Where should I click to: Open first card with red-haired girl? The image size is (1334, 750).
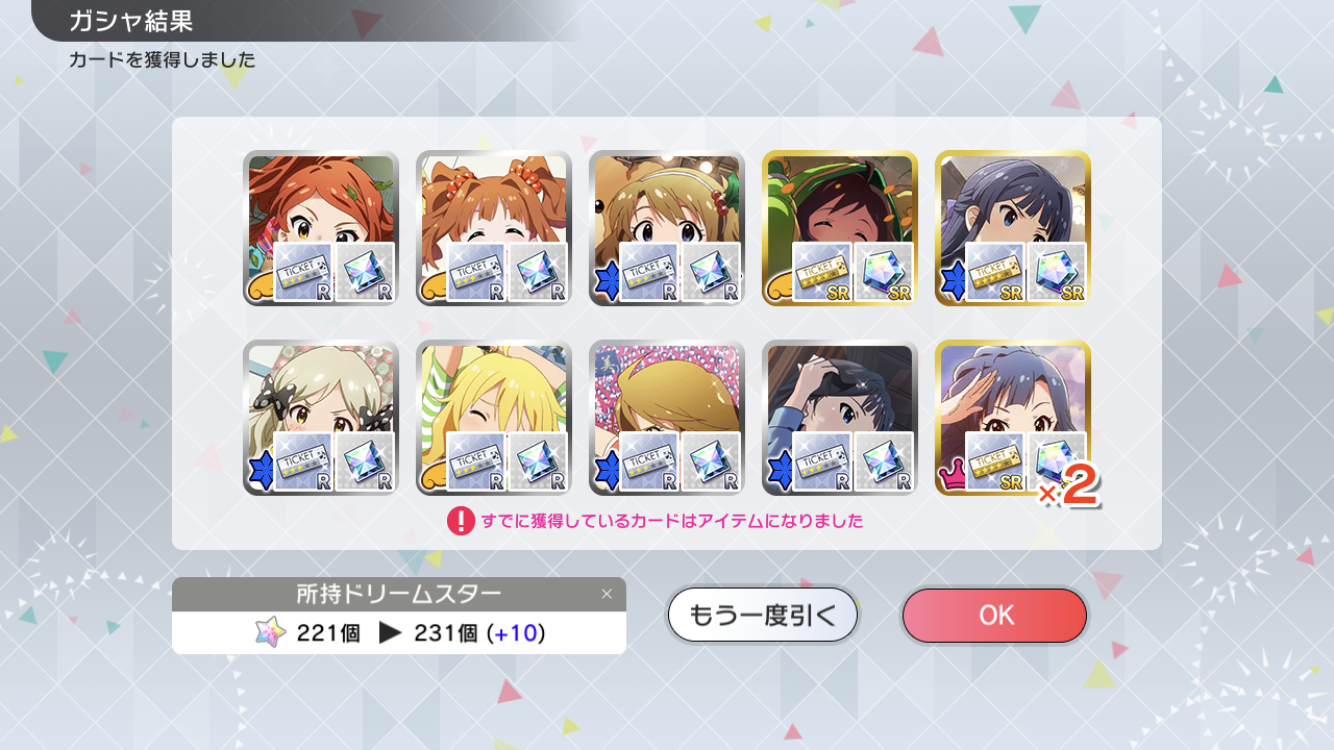coord(321,228)
